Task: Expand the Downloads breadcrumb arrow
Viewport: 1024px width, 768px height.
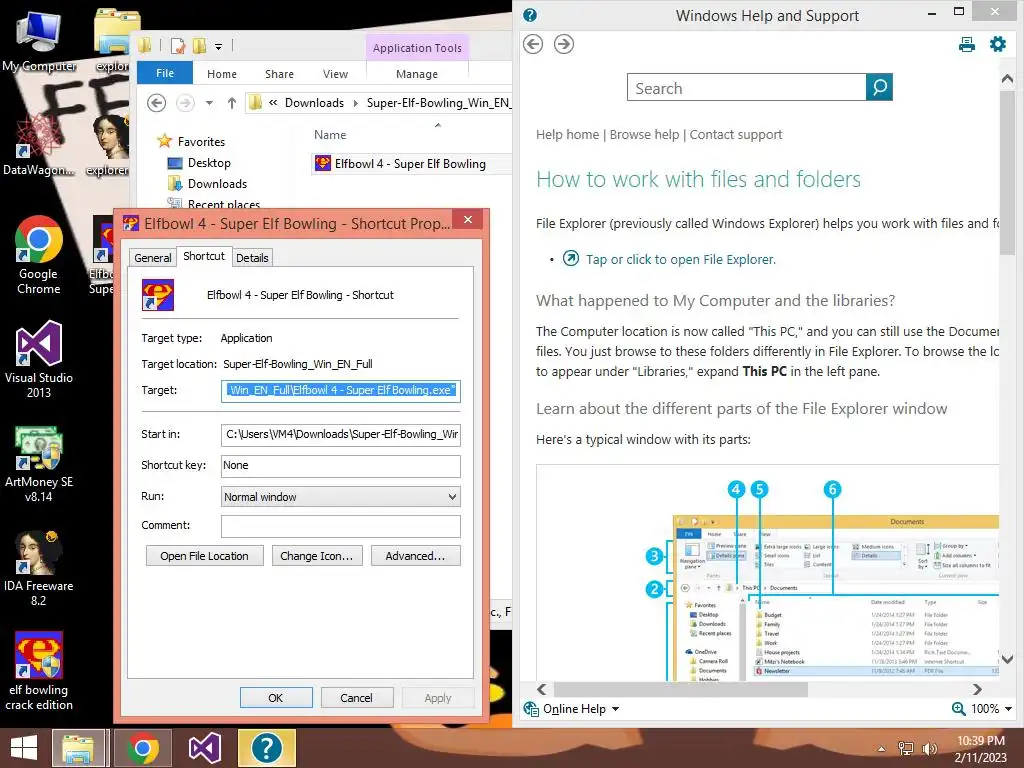Action: pos(355,103)
